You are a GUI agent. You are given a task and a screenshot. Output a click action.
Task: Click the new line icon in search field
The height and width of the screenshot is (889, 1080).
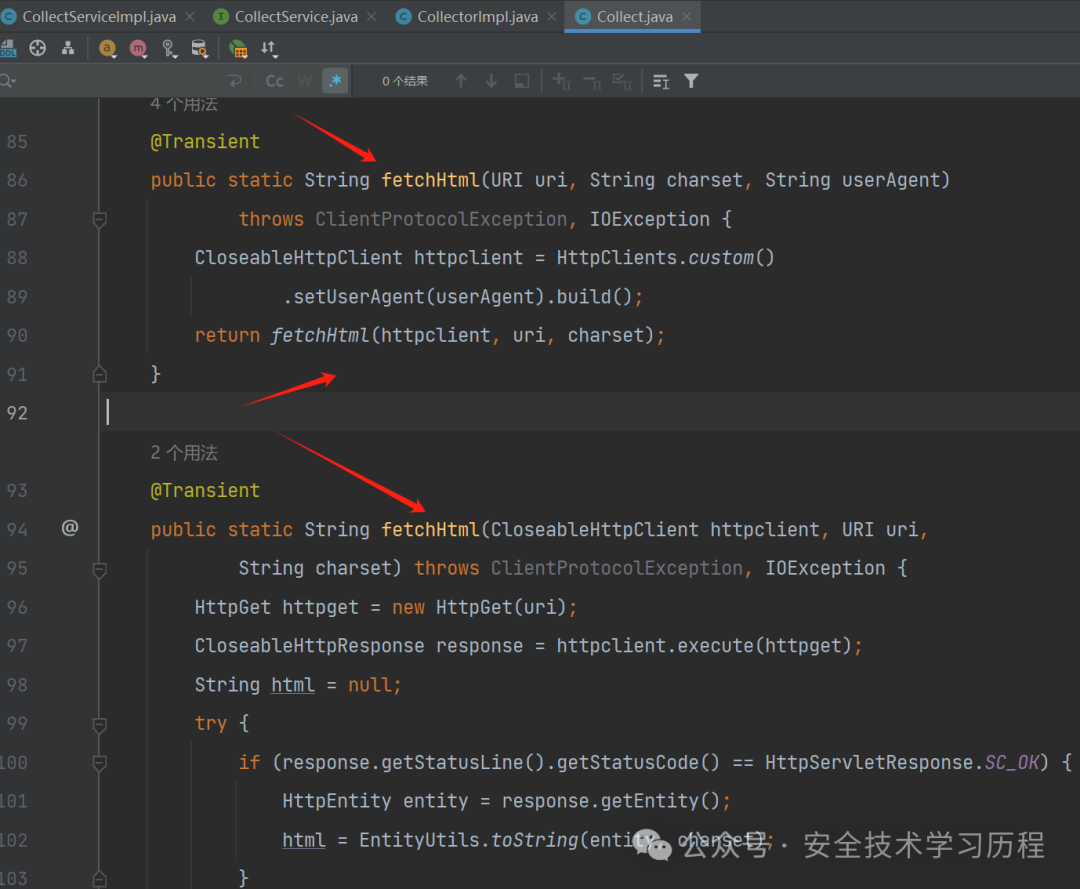235,81
